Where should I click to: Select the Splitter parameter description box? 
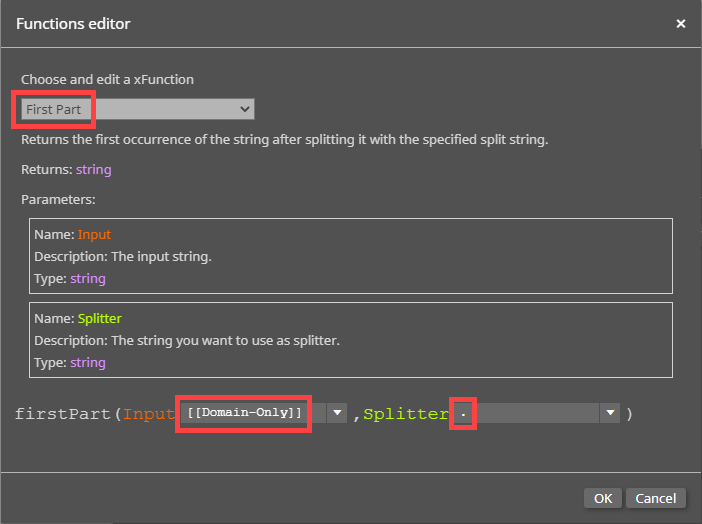tap(351, 341)
